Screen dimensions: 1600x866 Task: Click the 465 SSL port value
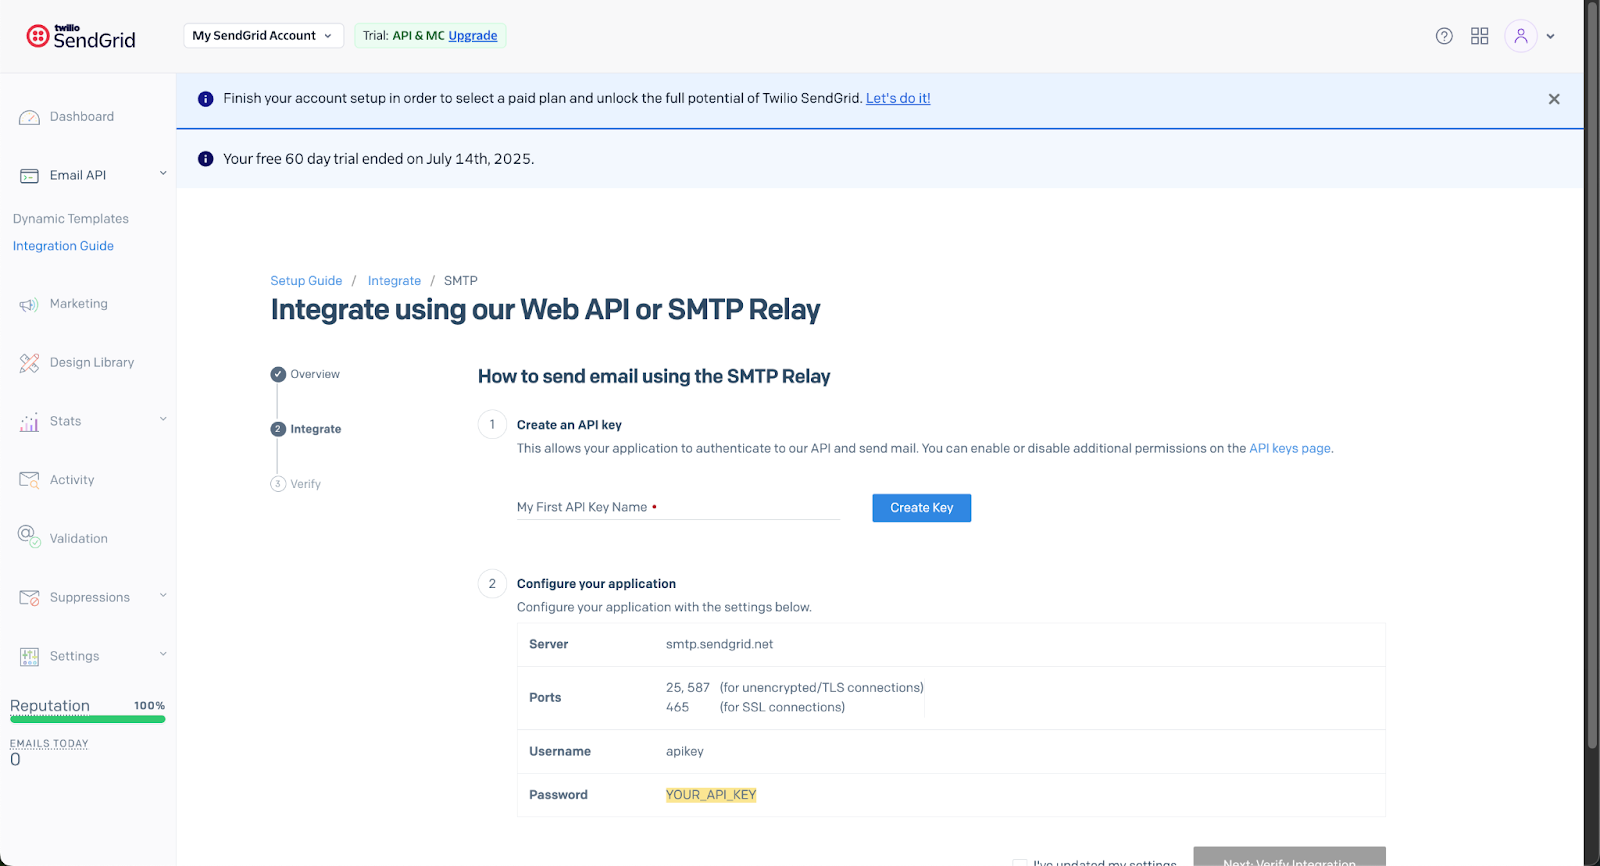point(677,707)
